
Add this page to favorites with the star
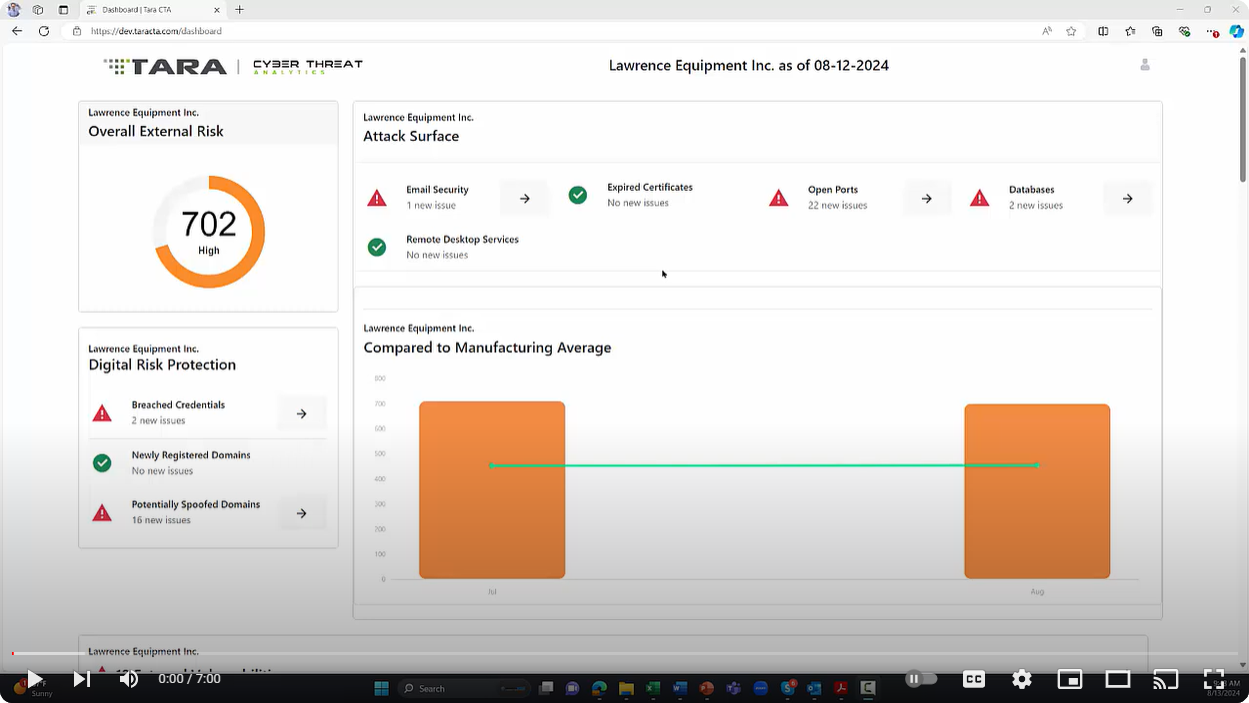coord(1071,31)
